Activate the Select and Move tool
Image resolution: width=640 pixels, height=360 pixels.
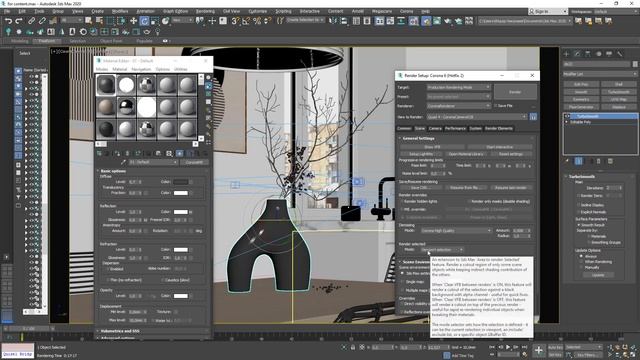tap(133, 20)
